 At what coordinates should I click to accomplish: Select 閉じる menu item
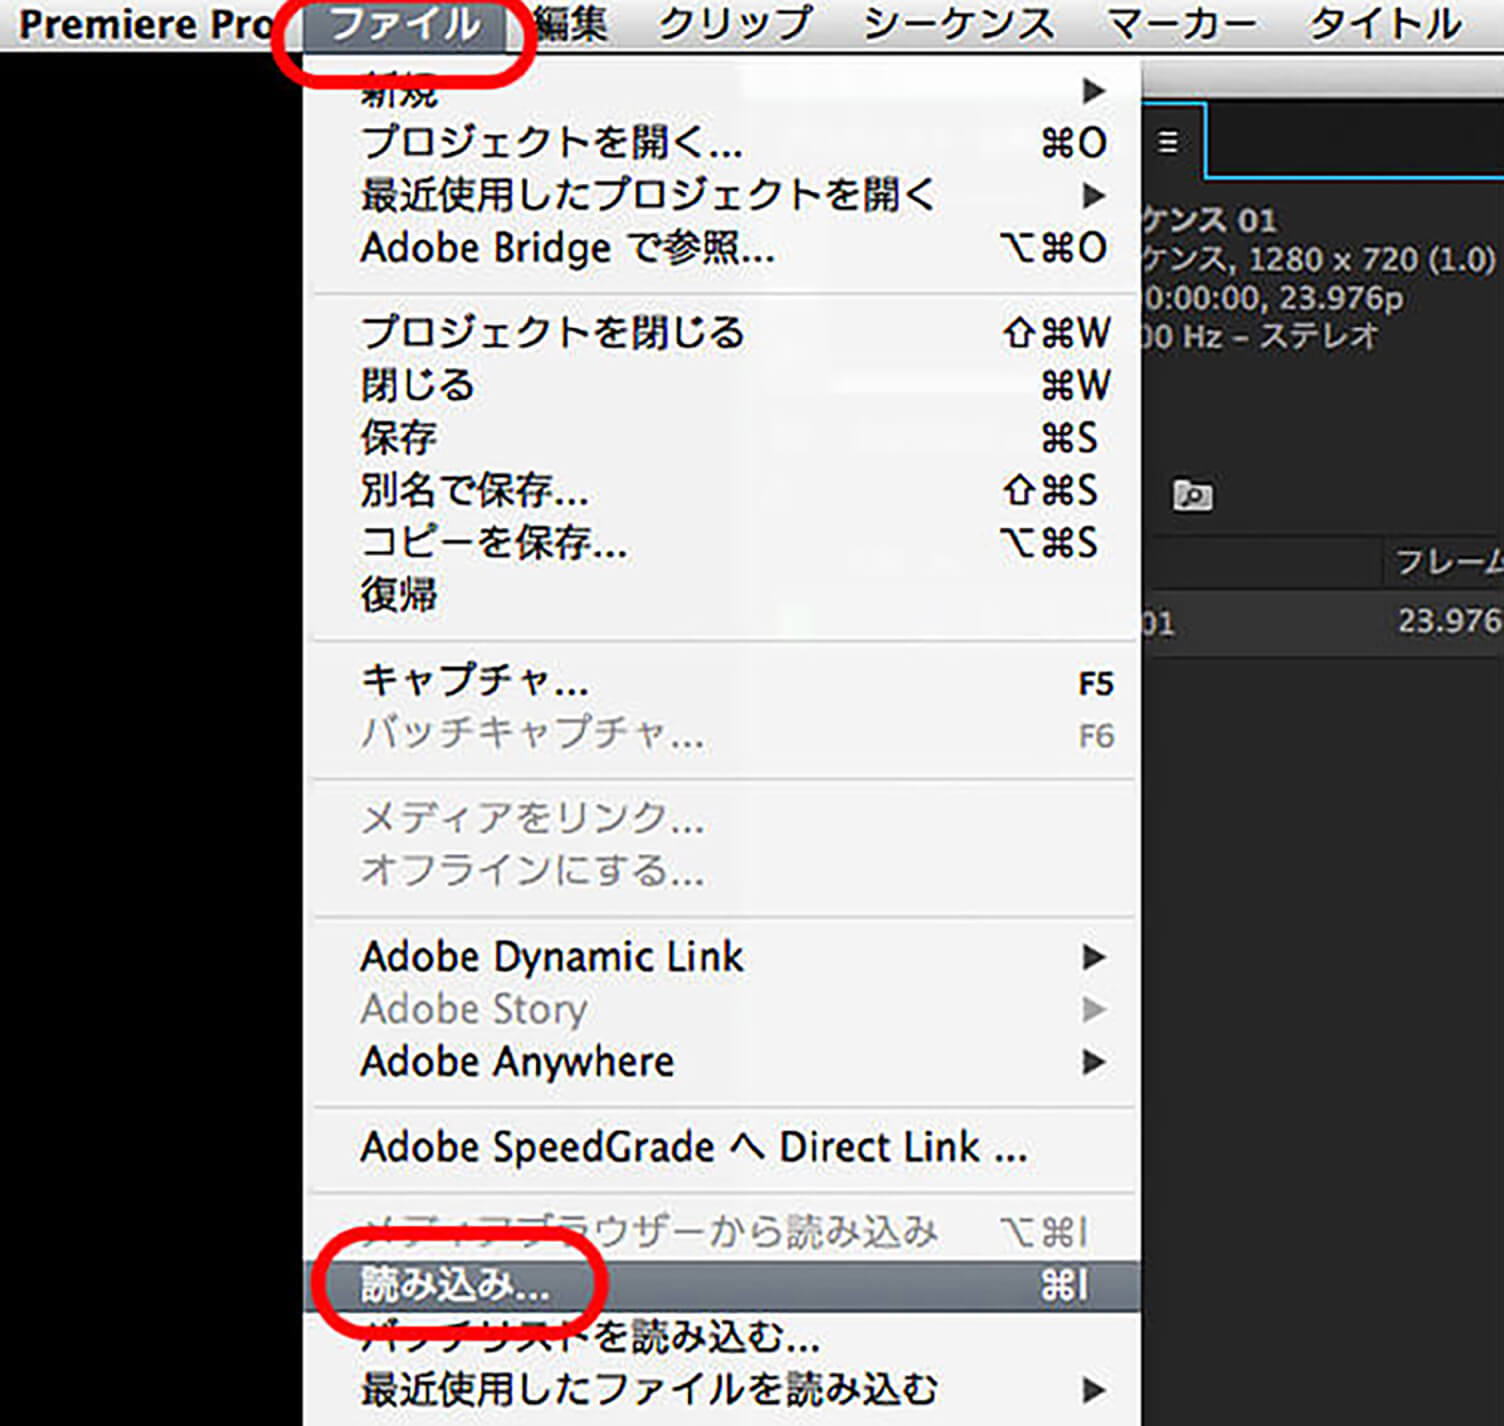[x=722, y=385]
